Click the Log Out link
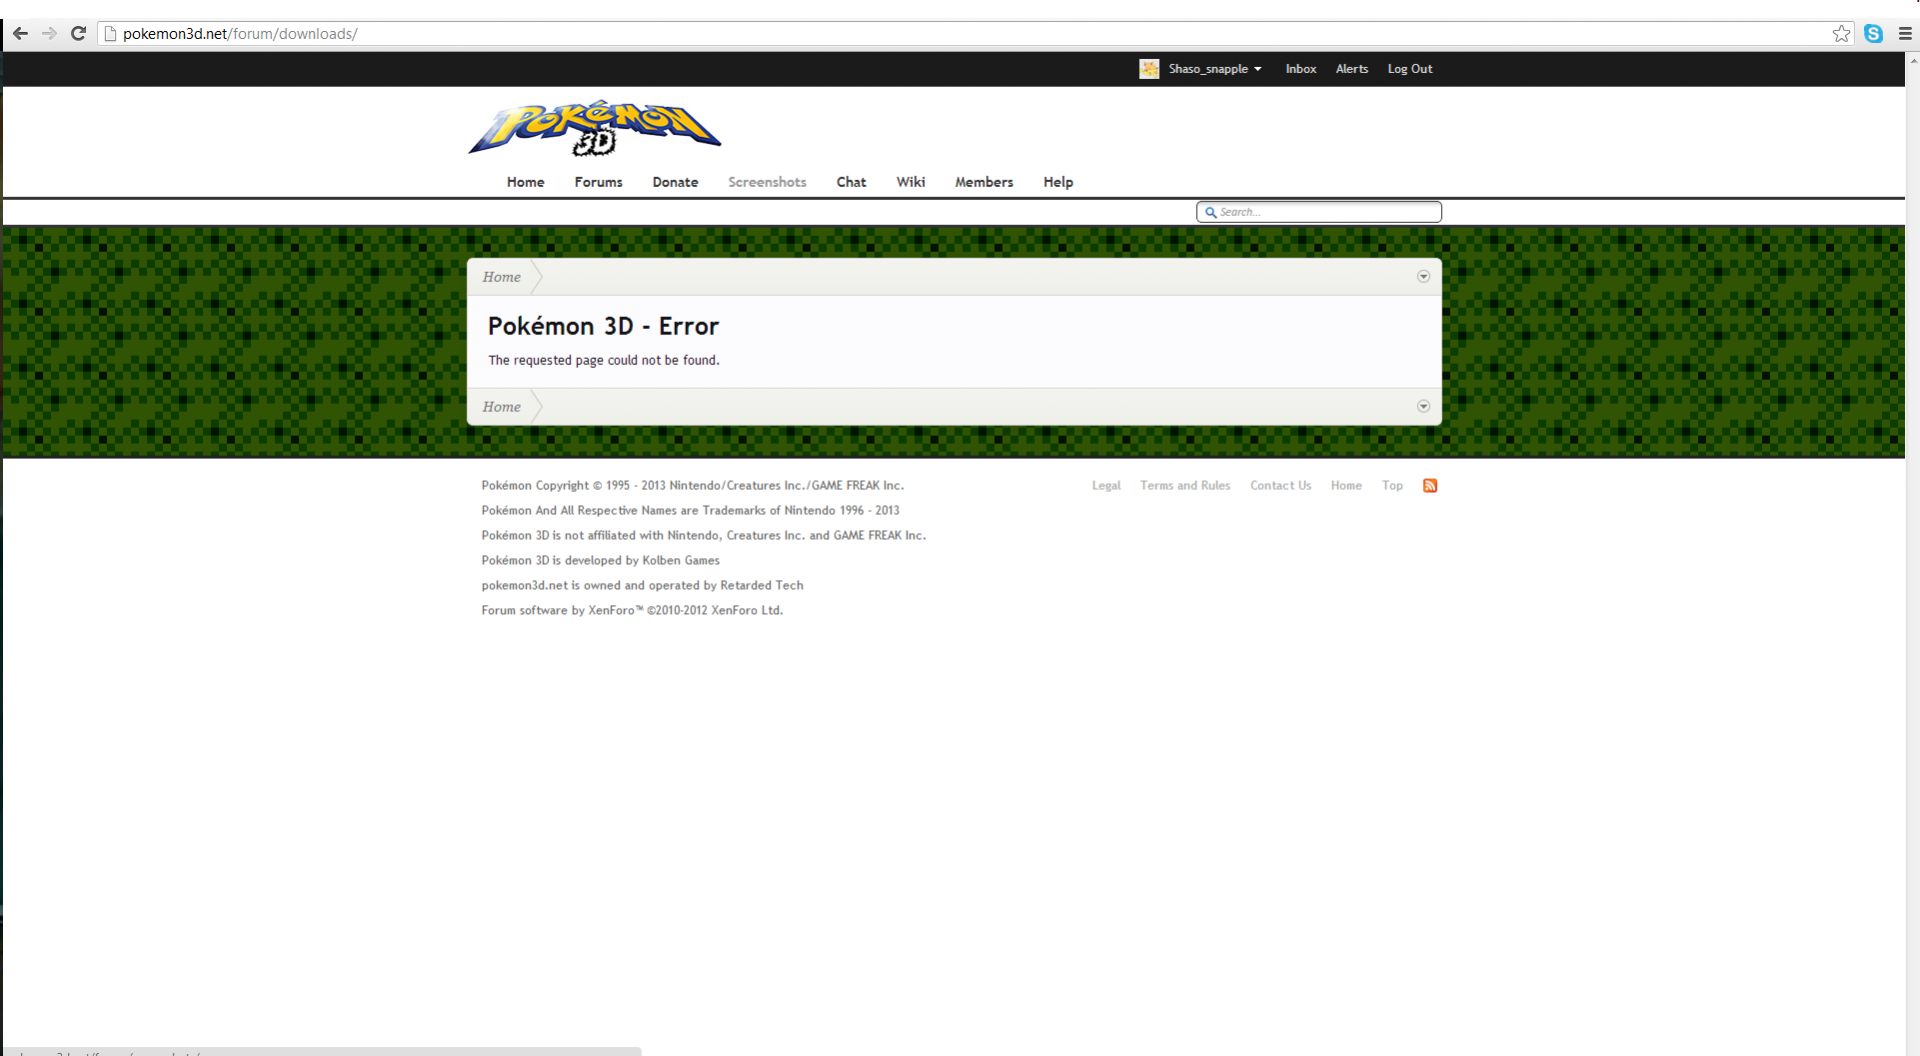 (x=1409, y=69)
